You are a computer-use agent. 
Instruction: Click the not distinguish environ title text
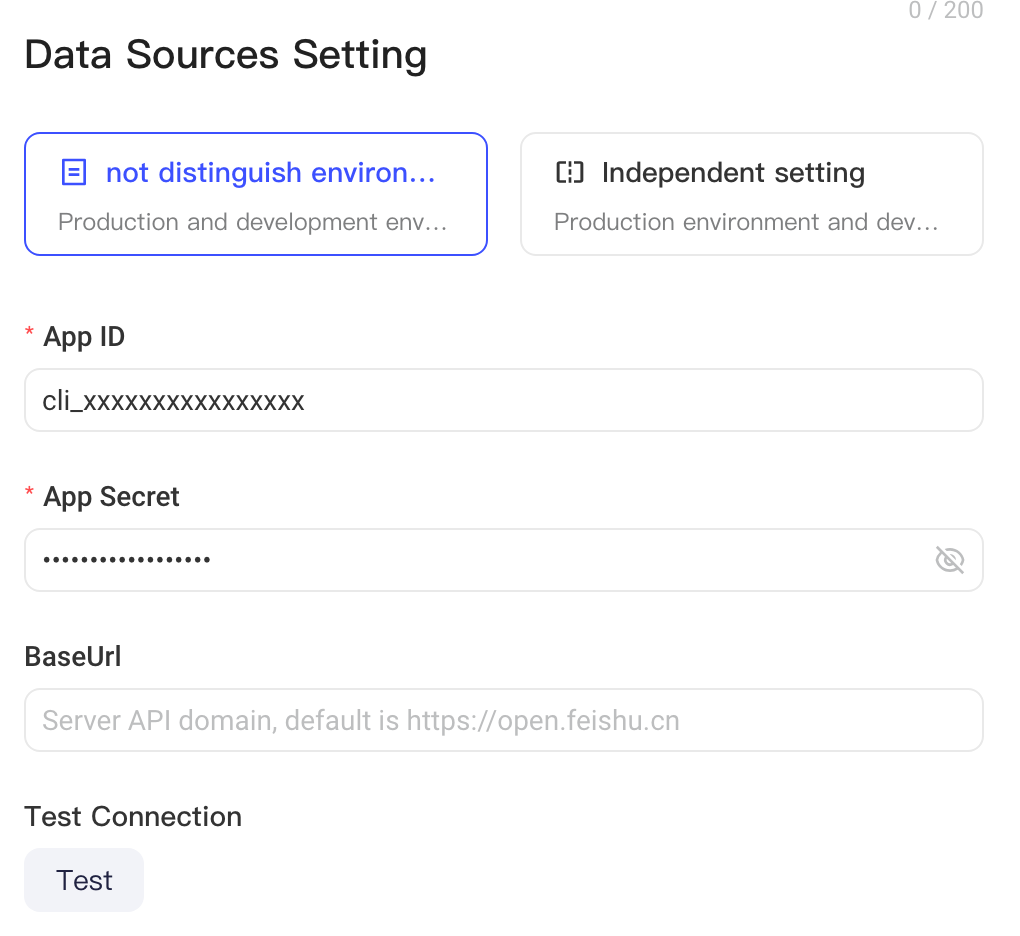pos(271,173)
